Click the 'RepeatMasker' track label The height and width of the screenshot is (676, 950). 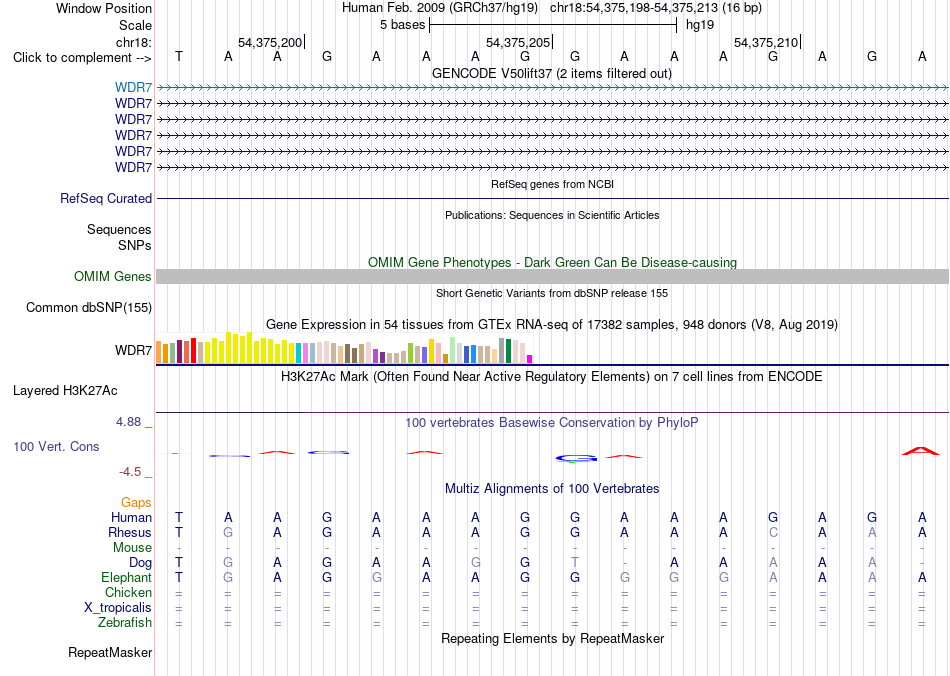(110, 652)
